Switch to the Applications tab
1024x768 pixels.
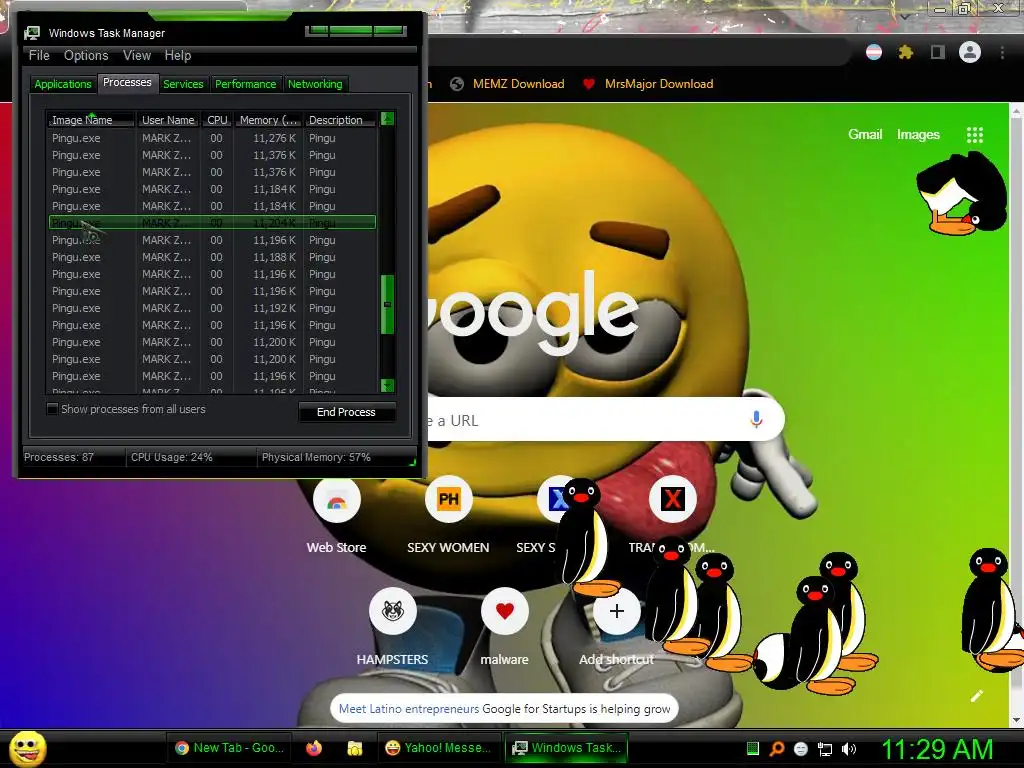(63, 84)
